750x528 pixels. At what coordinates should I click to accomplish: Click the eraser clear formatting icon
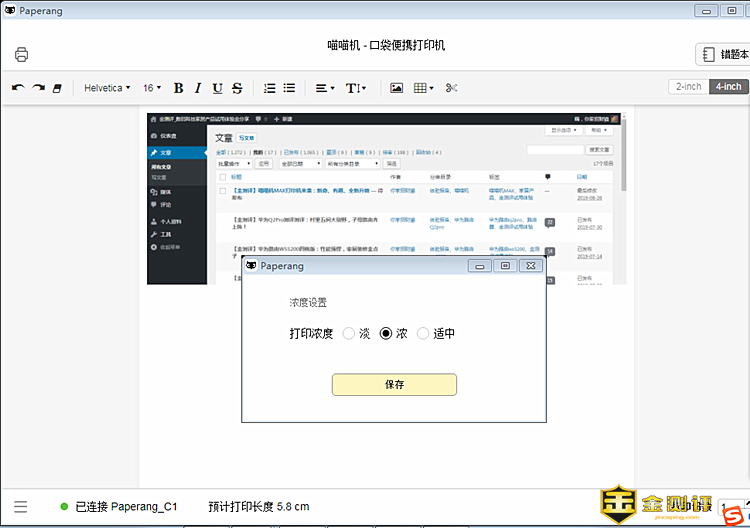pos(57,88)
